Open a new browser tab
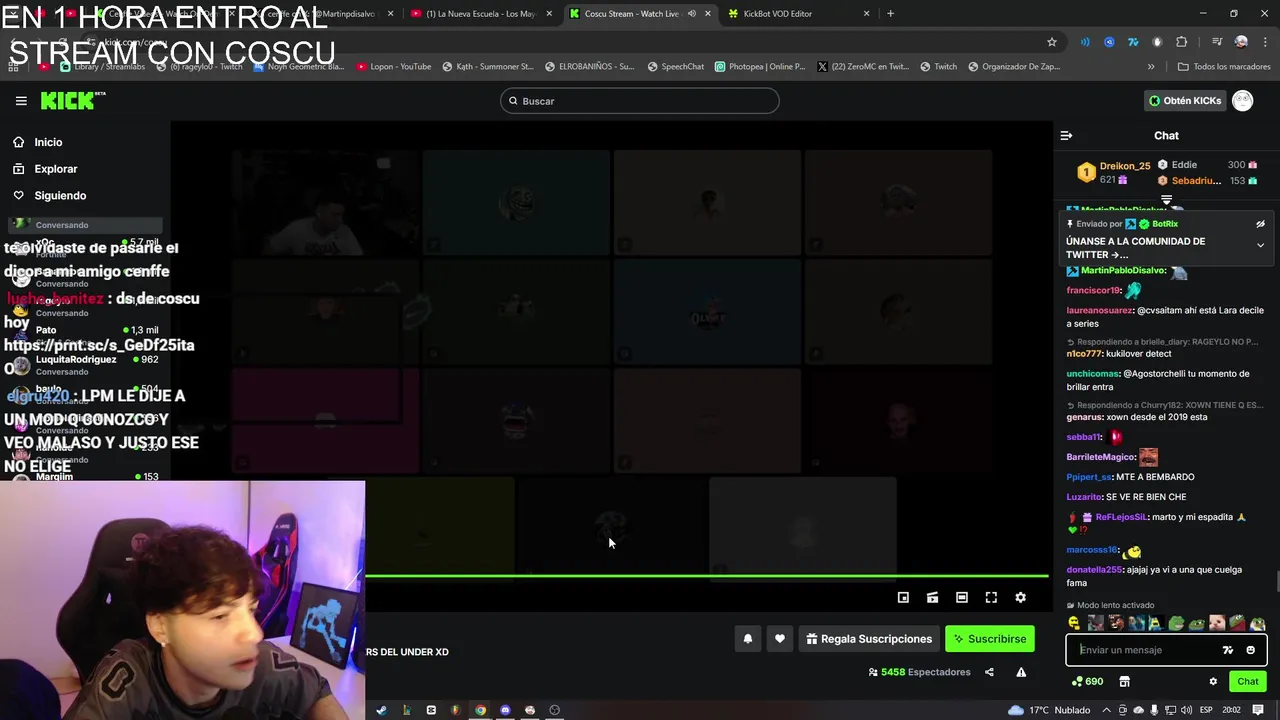The width and height of the screenshot is (1280, 720). tap(890, 13)
